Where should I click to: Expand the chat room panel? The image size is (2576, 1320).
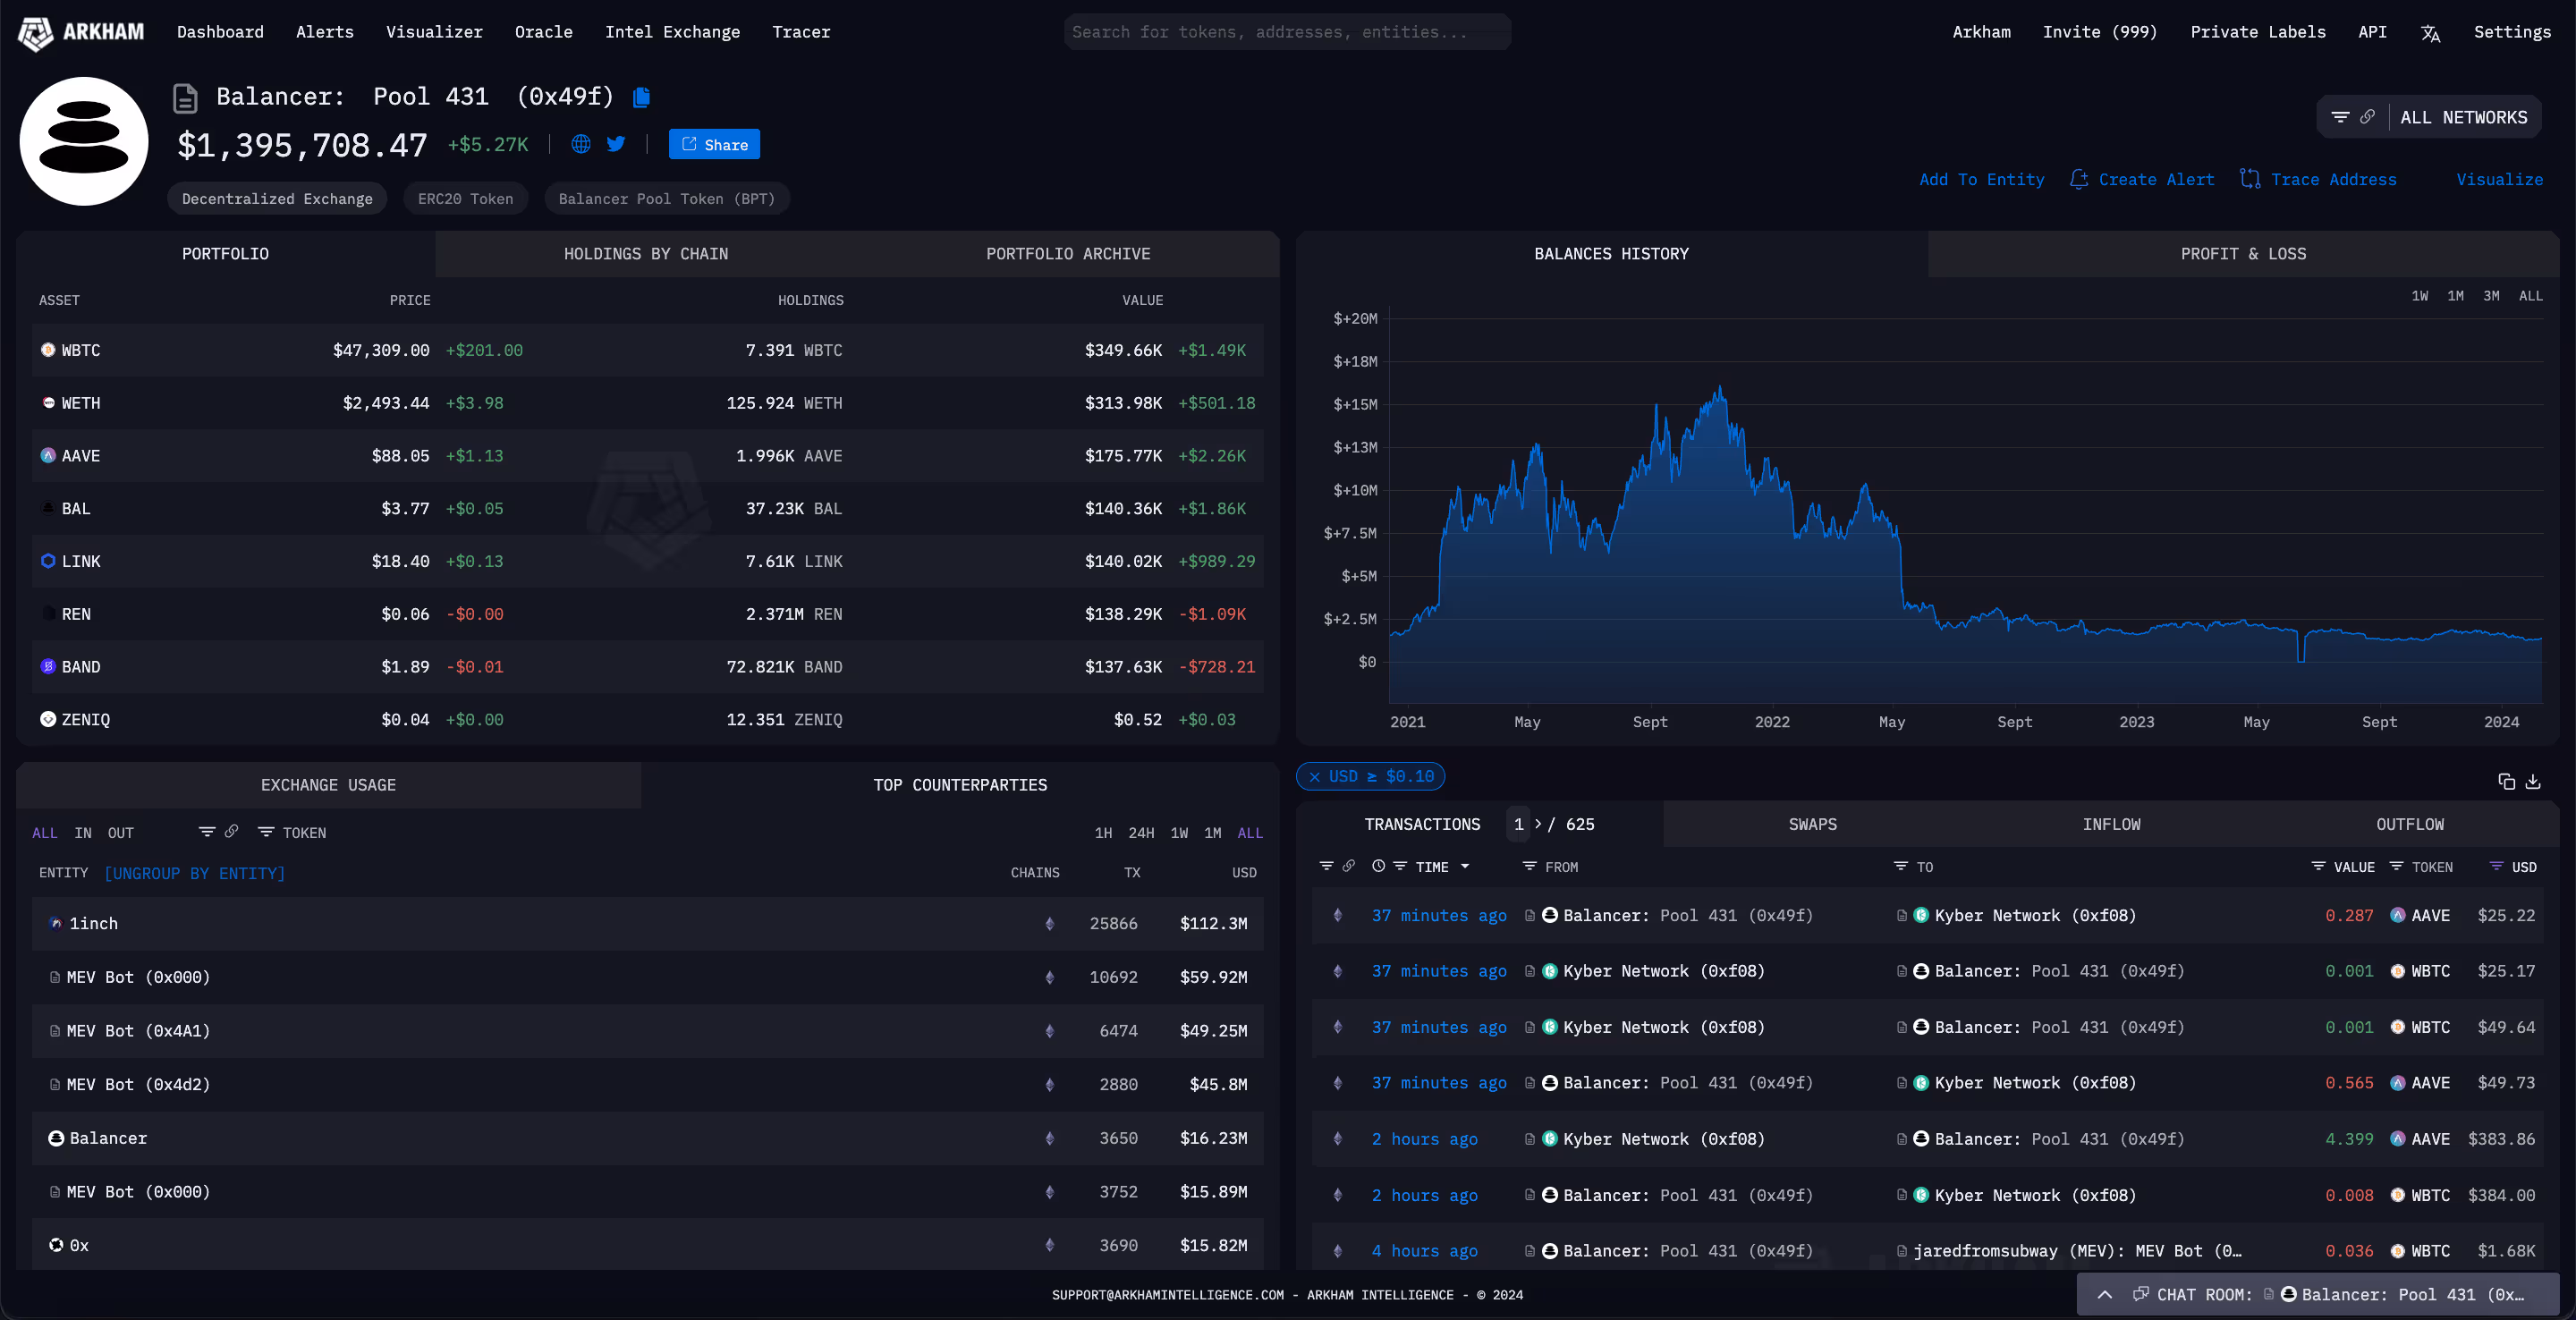[2105, 1294]
